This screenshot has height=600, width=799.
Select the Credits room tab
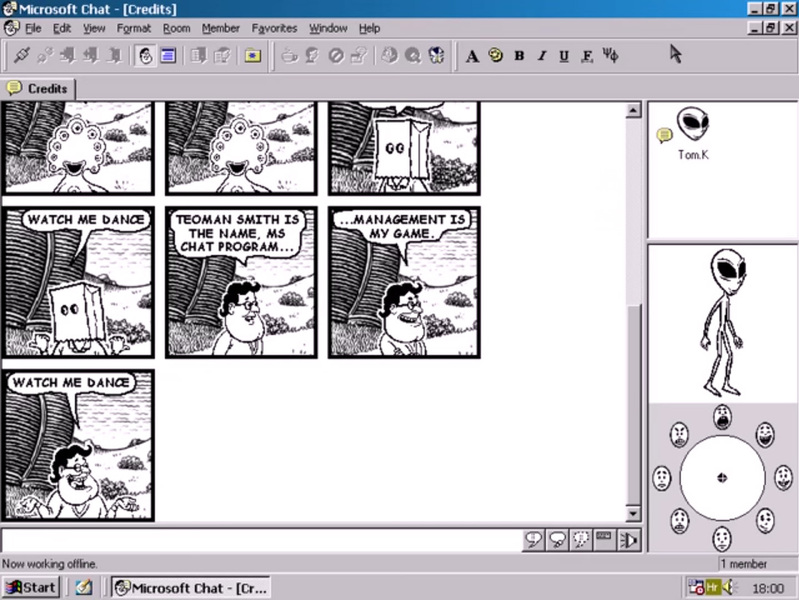tap(38, 89)
